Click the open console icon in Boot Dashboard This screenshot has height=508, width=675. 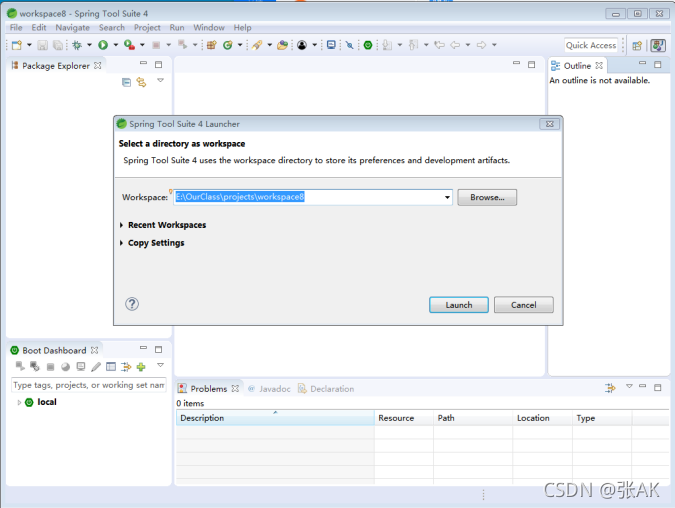[81, 367]
